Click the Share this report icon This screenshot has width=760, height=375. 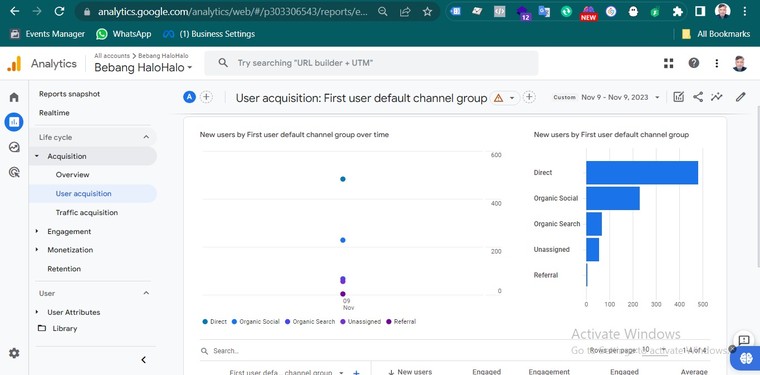pyautogui.click(x=698, y=97)
